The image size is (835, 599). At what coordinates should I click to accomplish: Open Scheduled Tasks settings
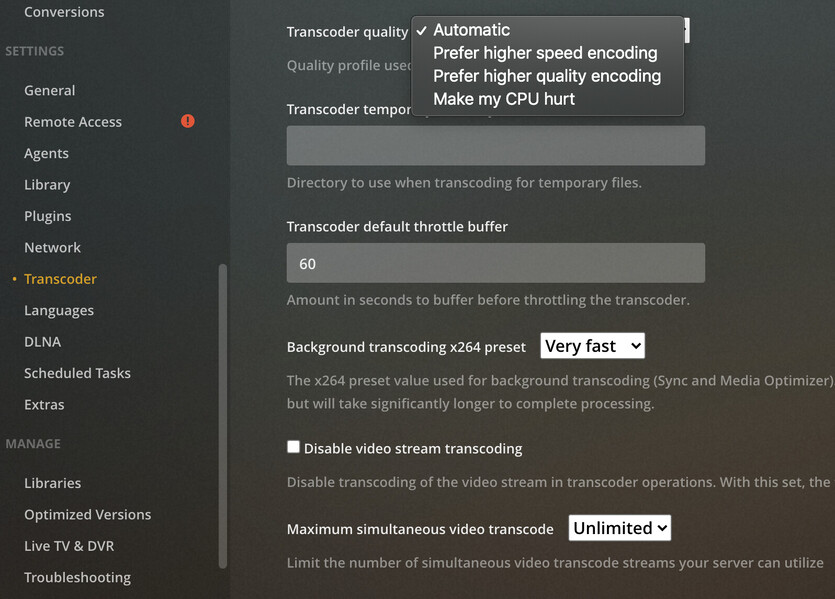pos(77,373)
